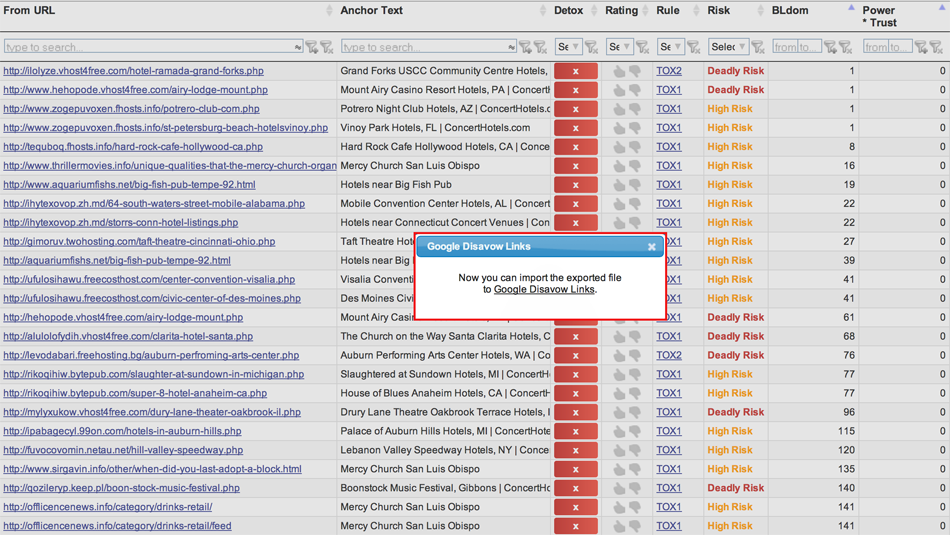Screen dimensions: 950x535
Task: Click the Anchor Text column header
Action: tap(371, 10)
